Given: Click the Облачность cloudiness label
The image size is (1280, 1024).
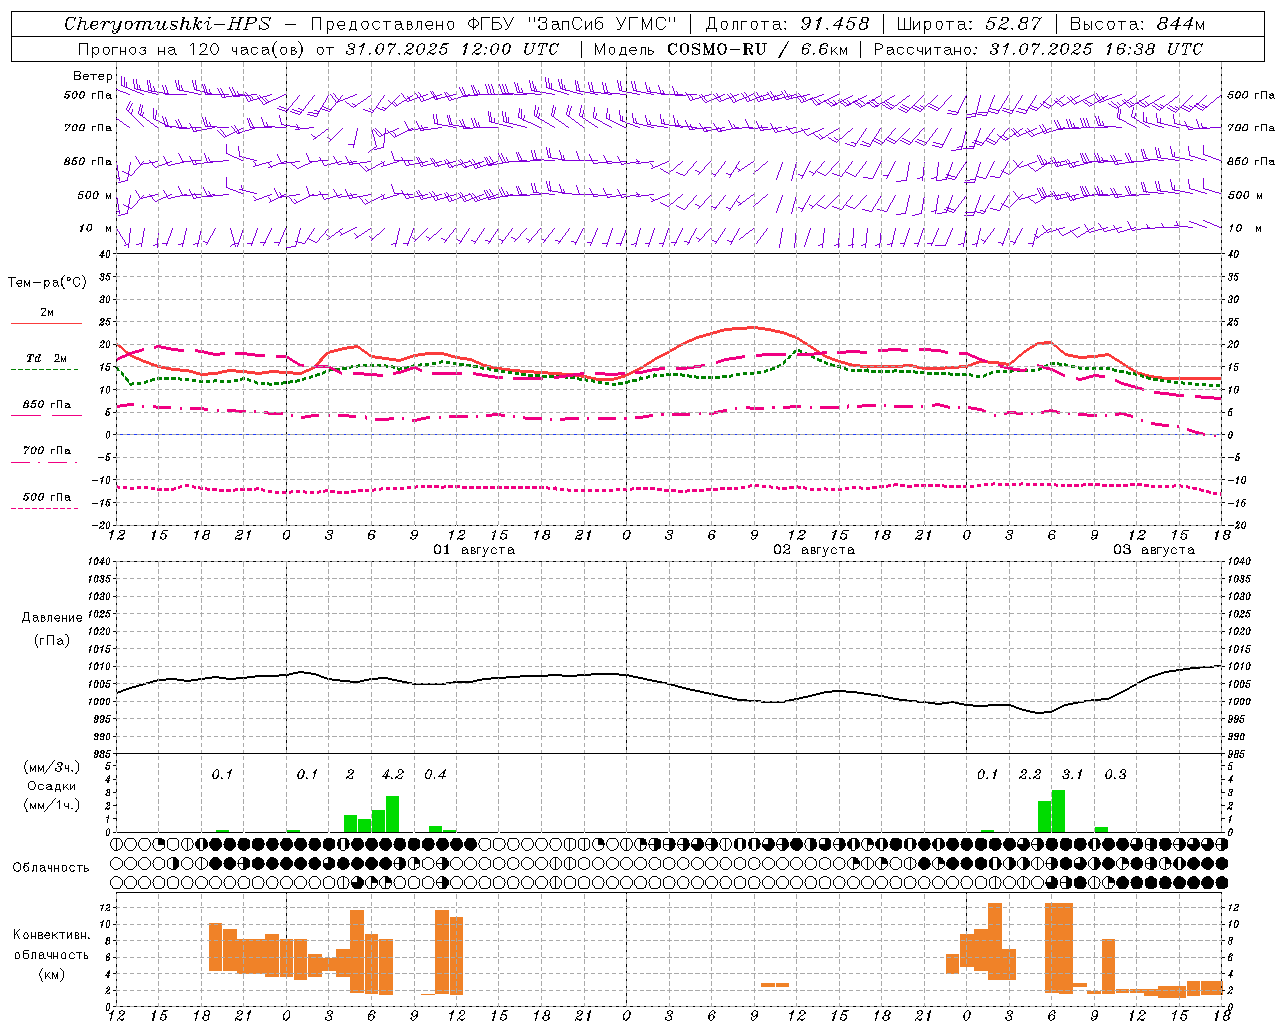Looking at the screenshot, I should click(51, 867).
